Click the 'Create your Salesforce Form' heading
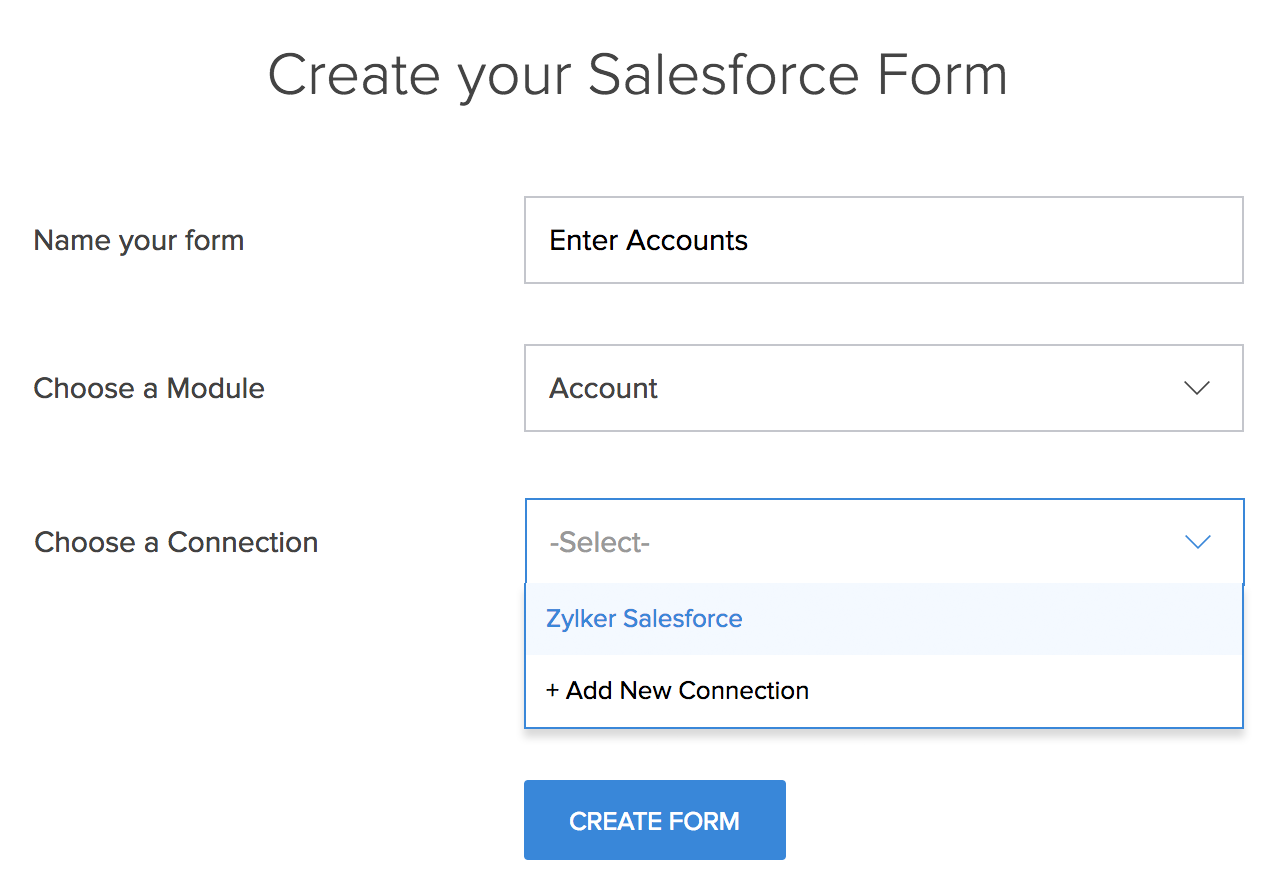Image resolution: width=1286 pixels, height=891 pixels. coord(638,76)
